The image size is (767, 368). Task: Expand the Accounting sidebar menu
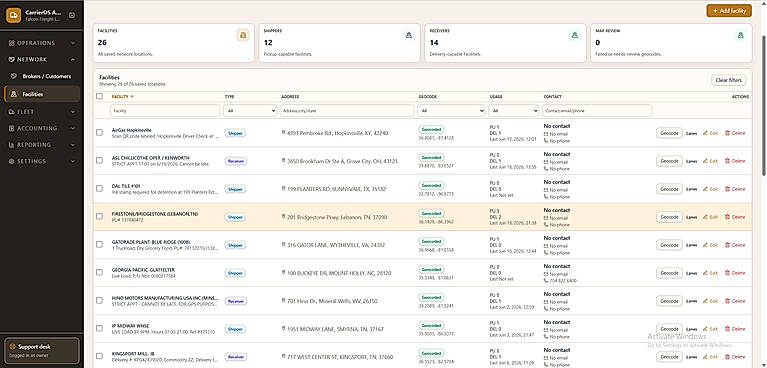[x=42, y=128]
